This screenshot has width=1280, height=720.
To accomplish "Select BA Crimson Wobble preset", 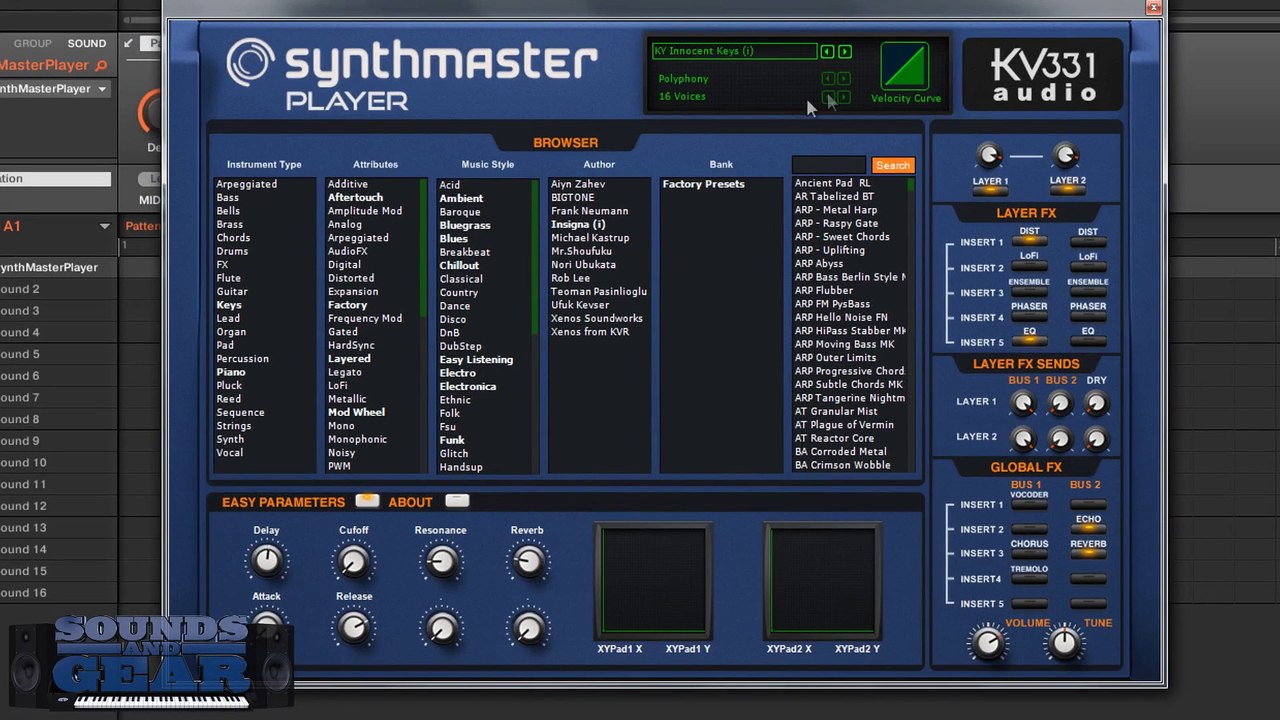I will tap(842, 465).
